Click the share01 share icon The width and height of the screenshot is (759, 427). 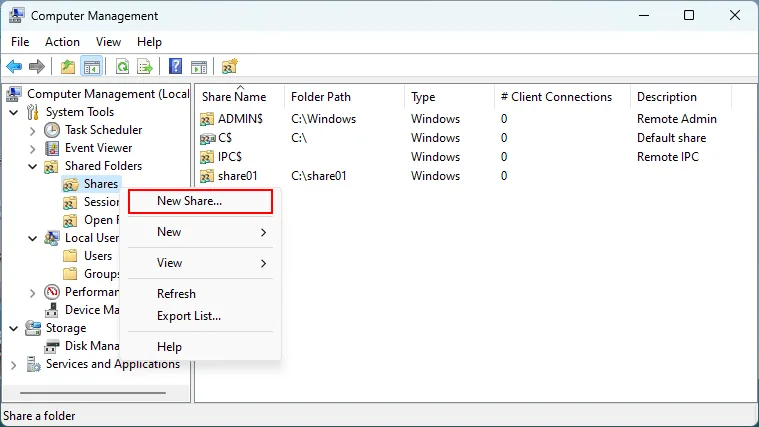click(207, 176)
